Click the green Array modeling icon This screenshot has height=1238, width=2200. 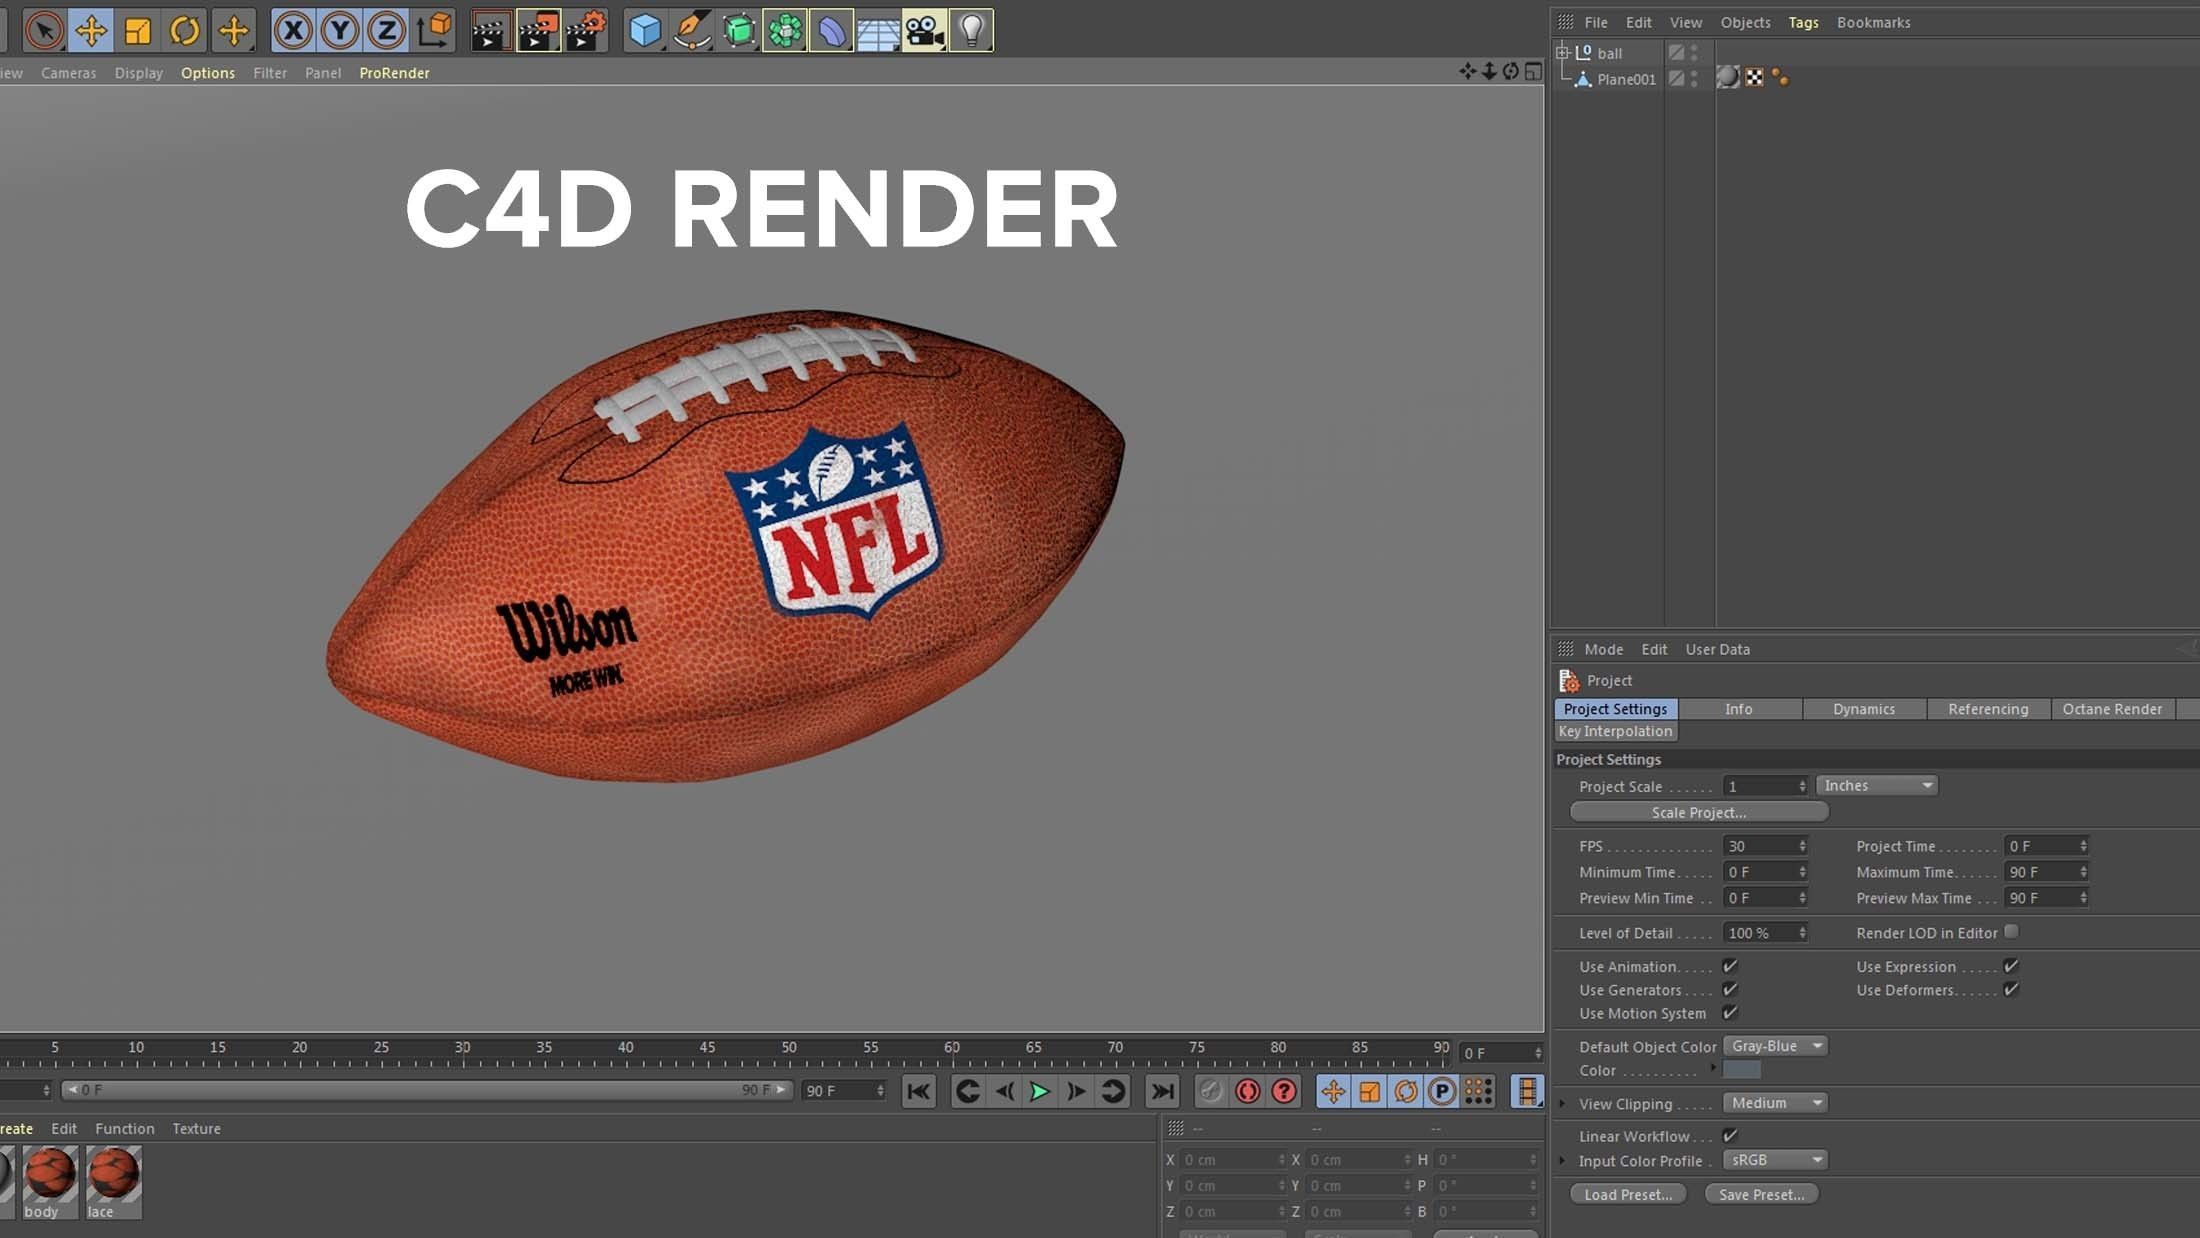pos(785,30)
